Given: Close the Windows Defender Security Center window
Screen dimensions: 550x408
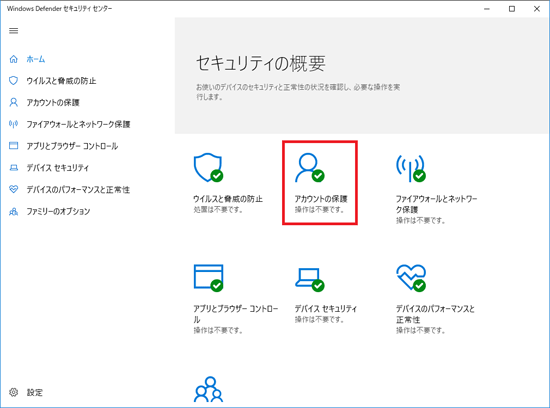Looking at the screenshot, I should (x=537, y=9).
